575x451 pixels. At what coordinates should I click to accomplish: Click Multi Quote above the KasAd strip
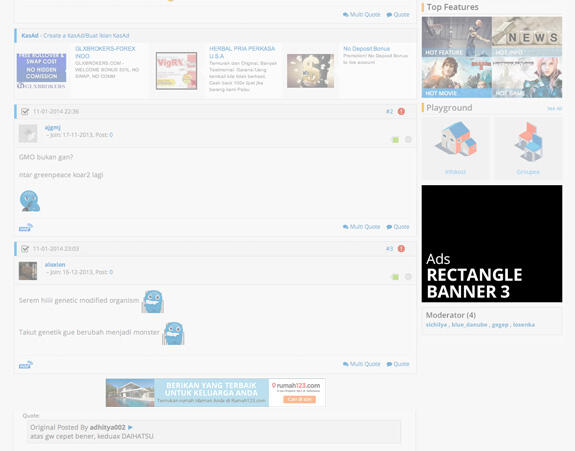point(362,15)
